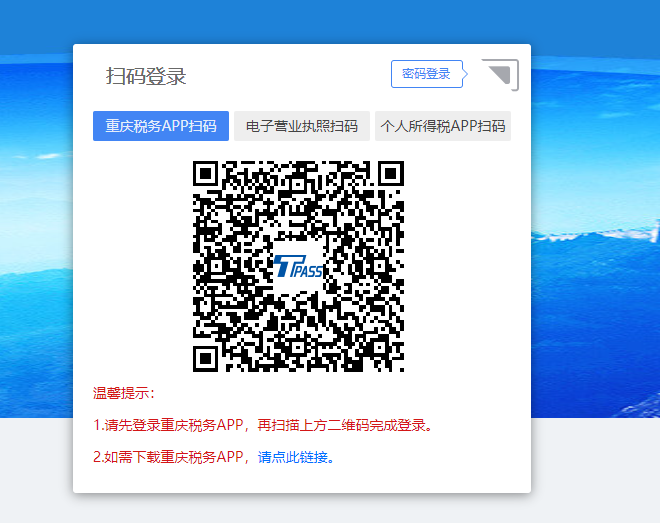
Task: Click the login QR code image
Action: click(298, 266)
